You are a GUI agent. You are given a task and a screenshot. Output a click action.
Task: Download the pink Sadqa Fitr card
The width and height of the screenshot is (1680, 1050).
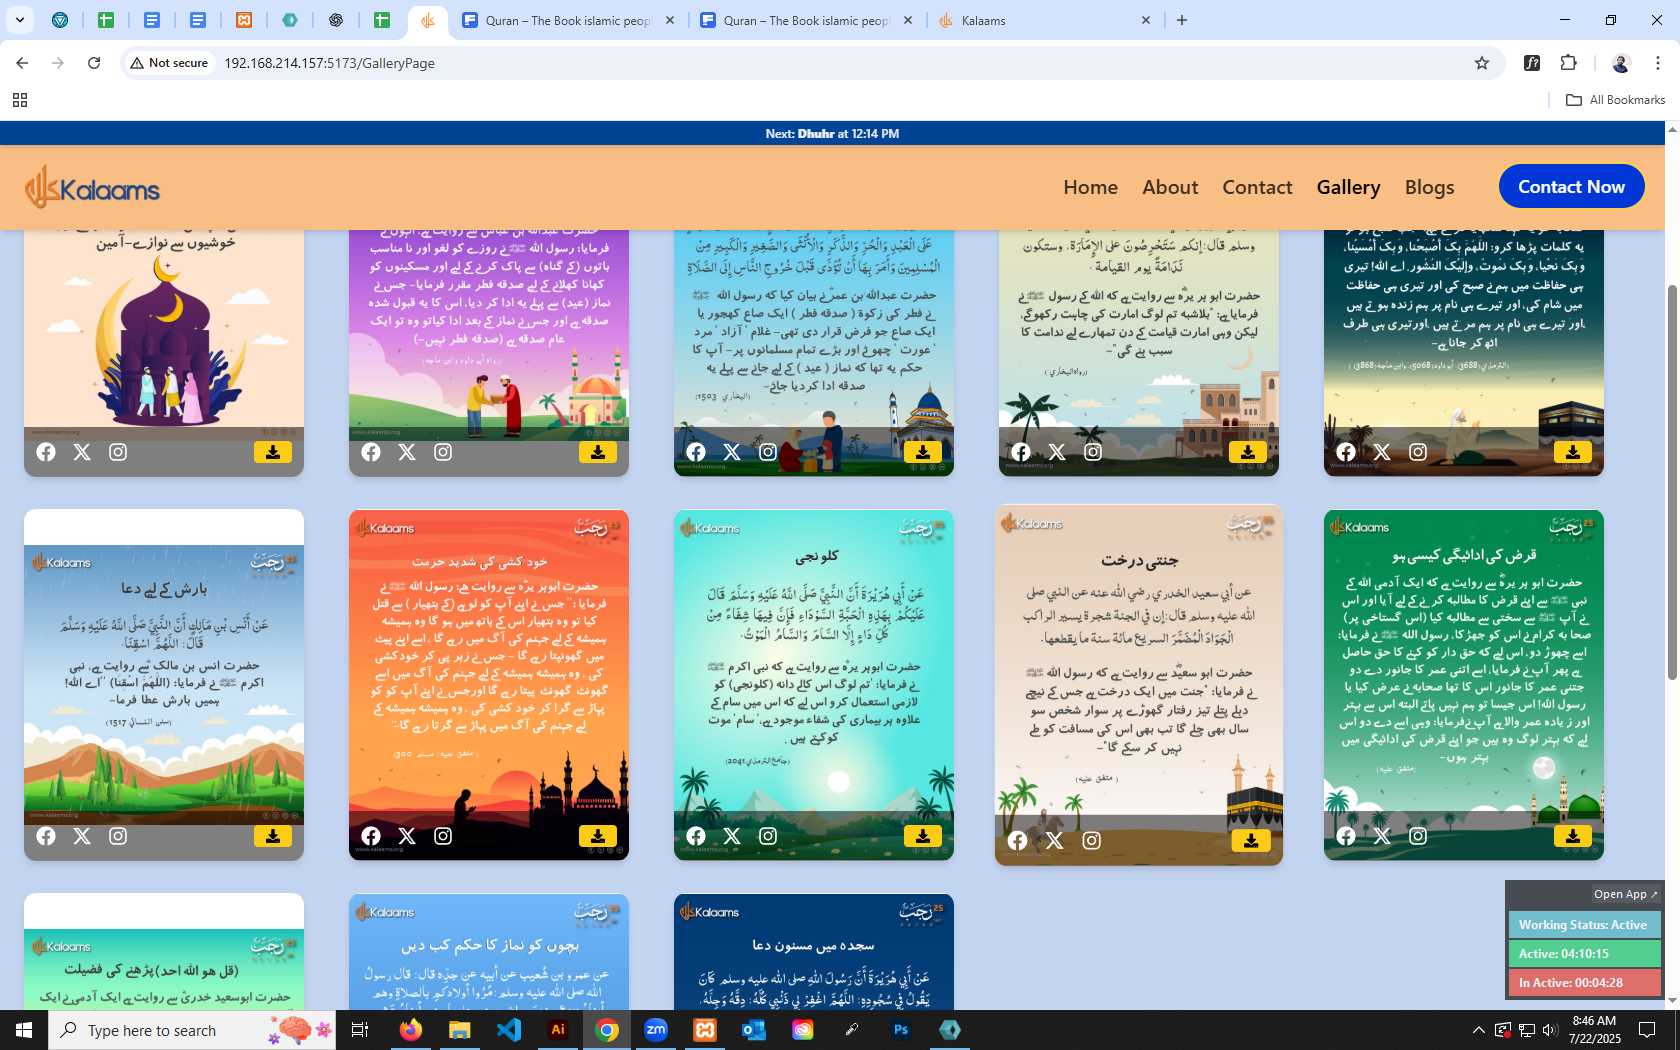tap(598, 452)
